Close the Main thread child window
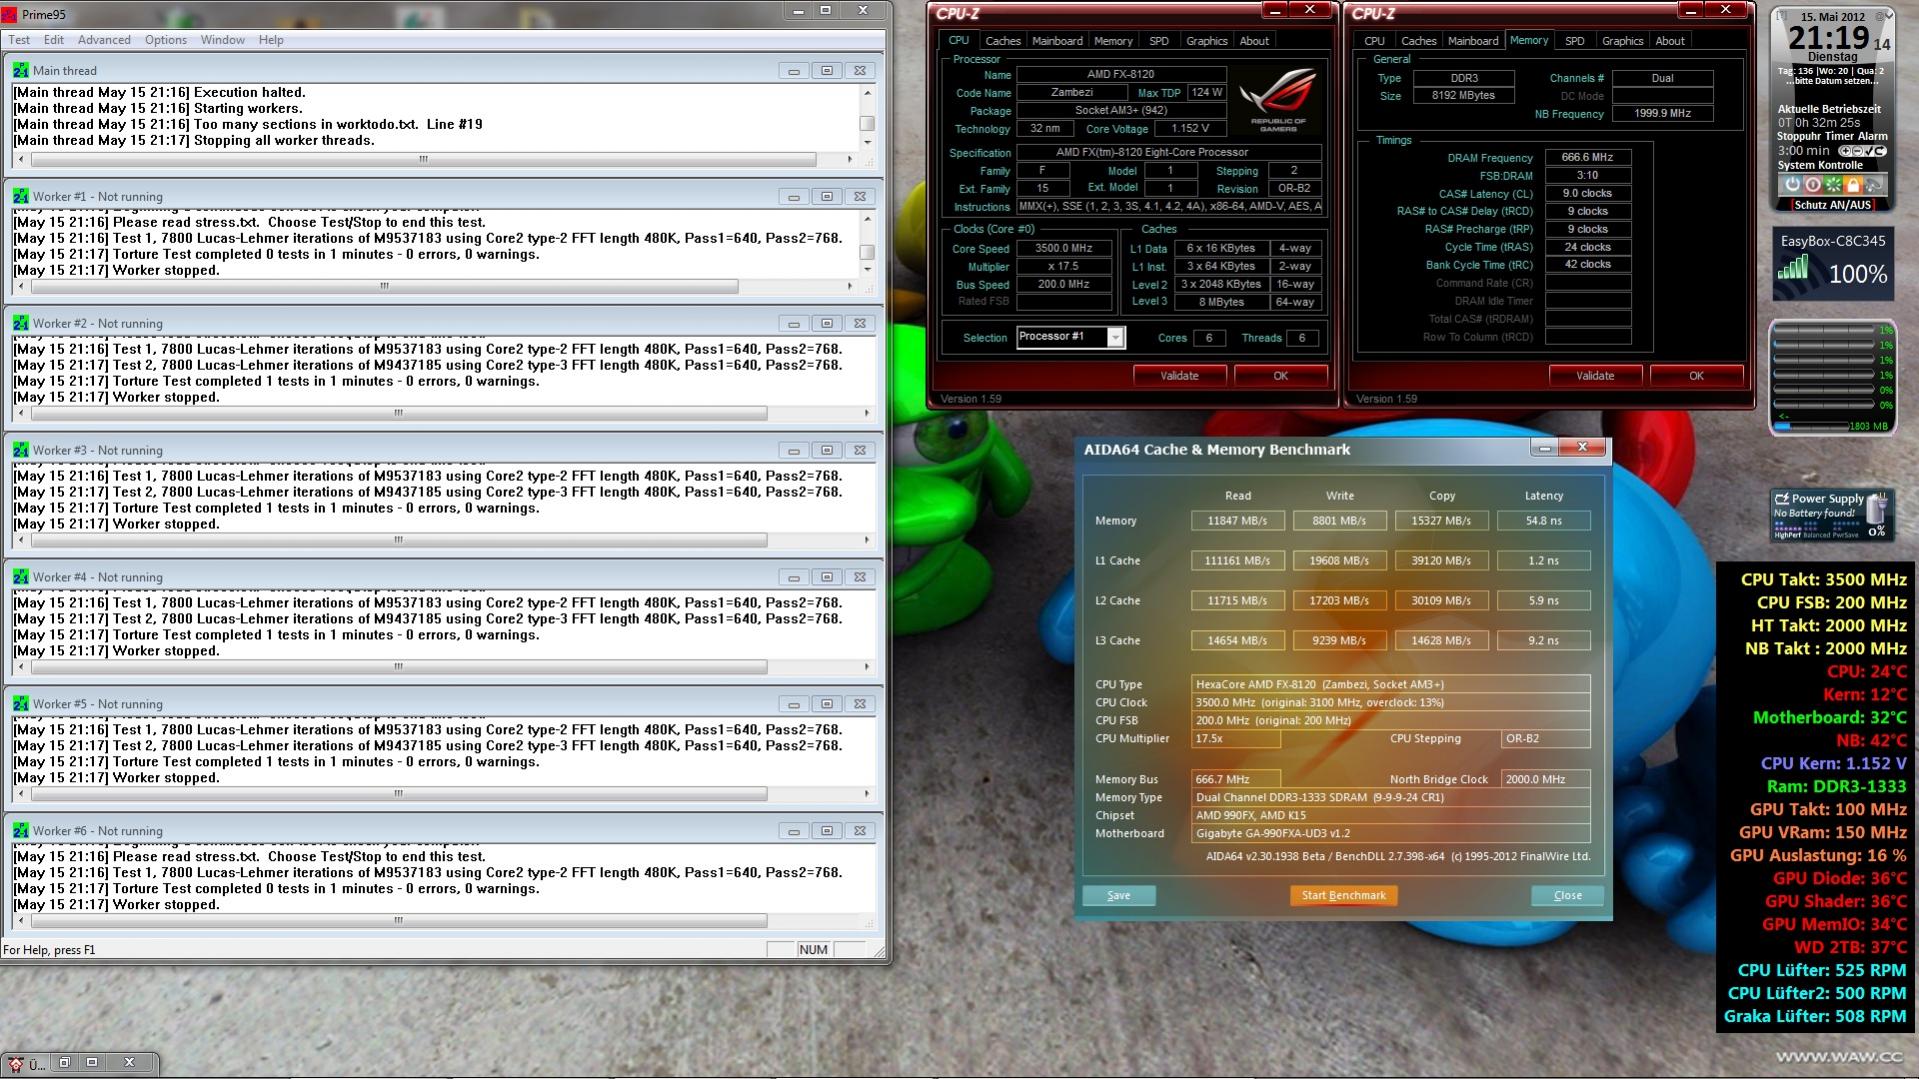Image resolution: width=1919 pixels, height=1079 pixels. point(860,71)
